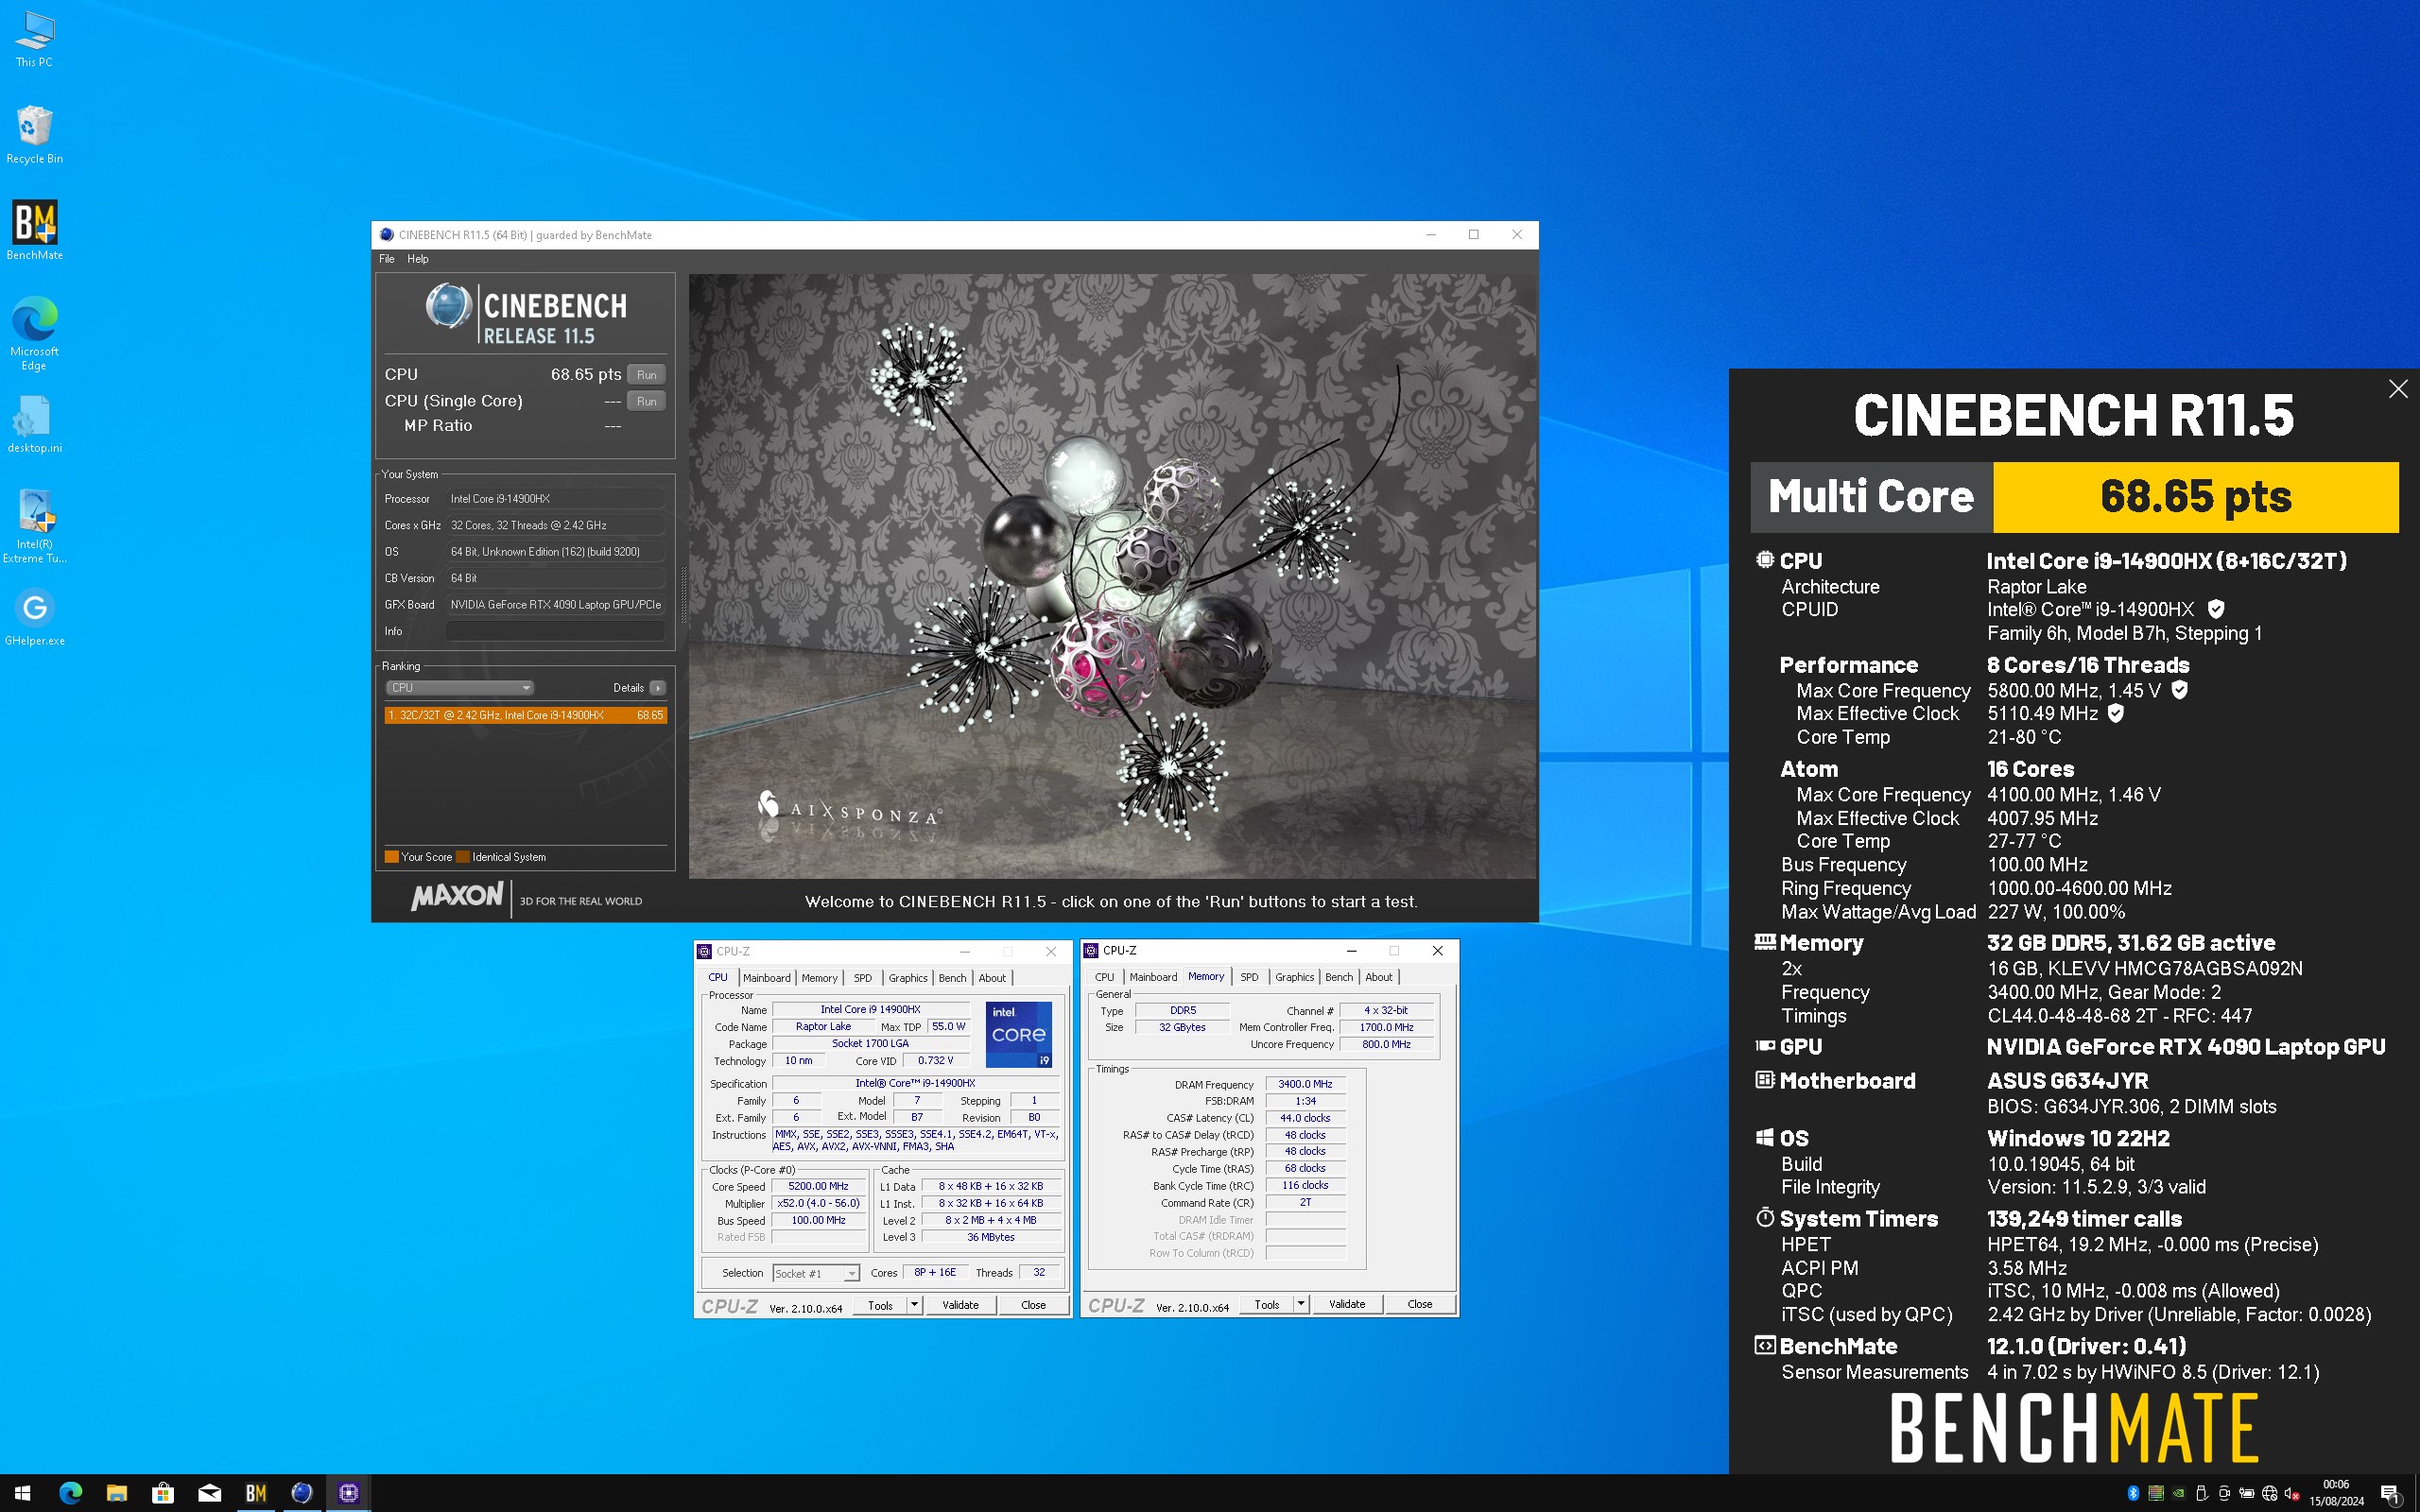Click the rendered Cinebench scene image
Image resolution: width=2420 pixels, height=1512 pixels.
click(1112, 576)
